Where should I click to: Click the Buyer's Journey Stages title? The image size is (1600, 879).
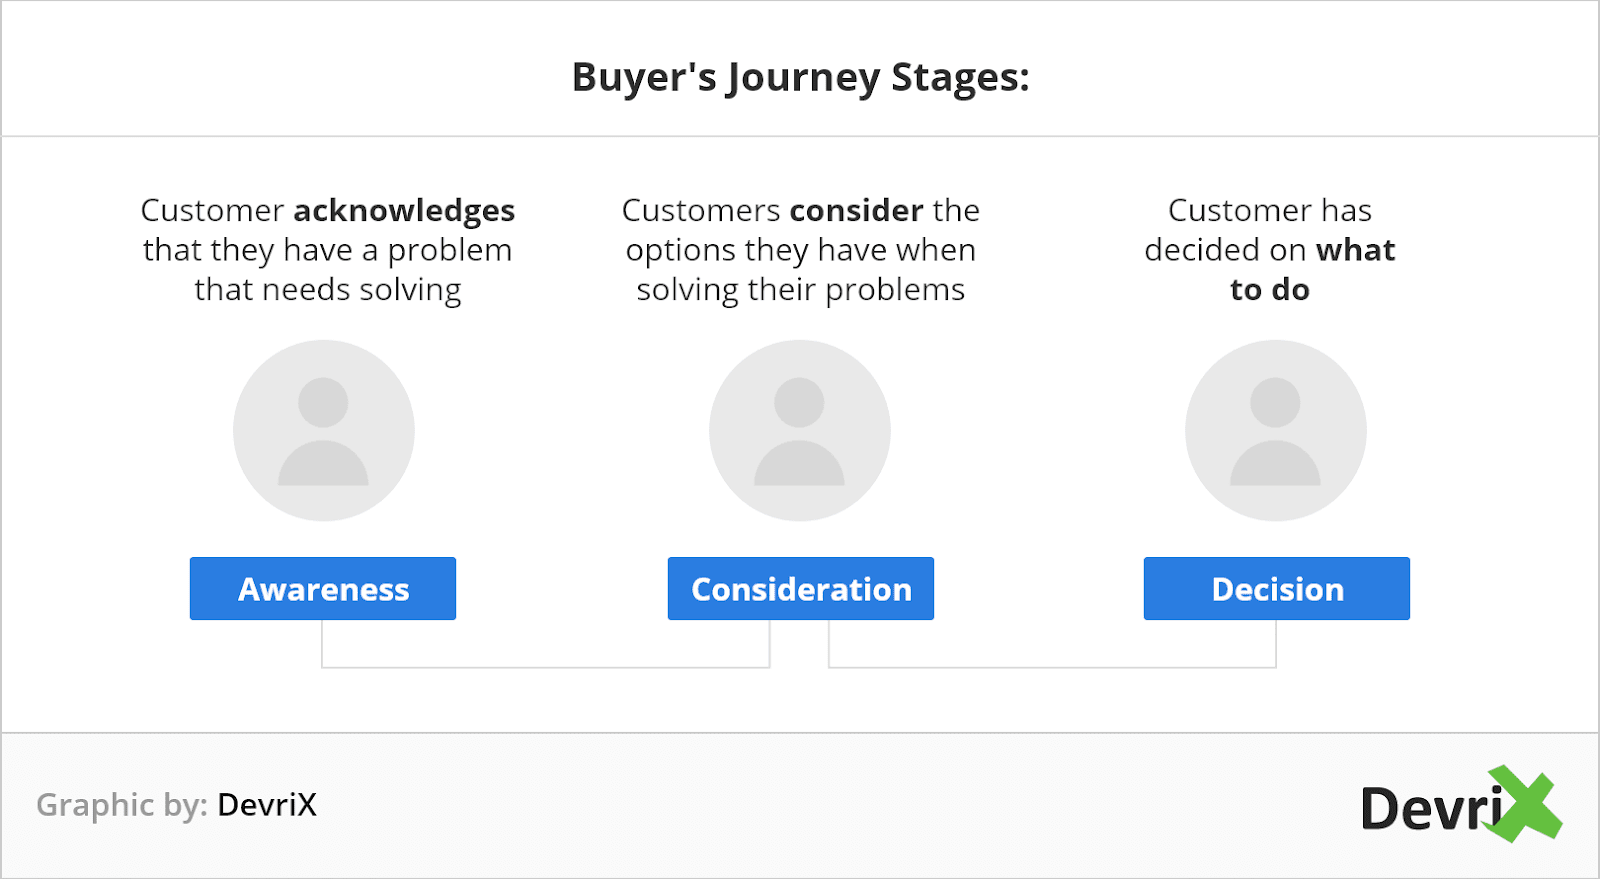click(x=800, y=77)
